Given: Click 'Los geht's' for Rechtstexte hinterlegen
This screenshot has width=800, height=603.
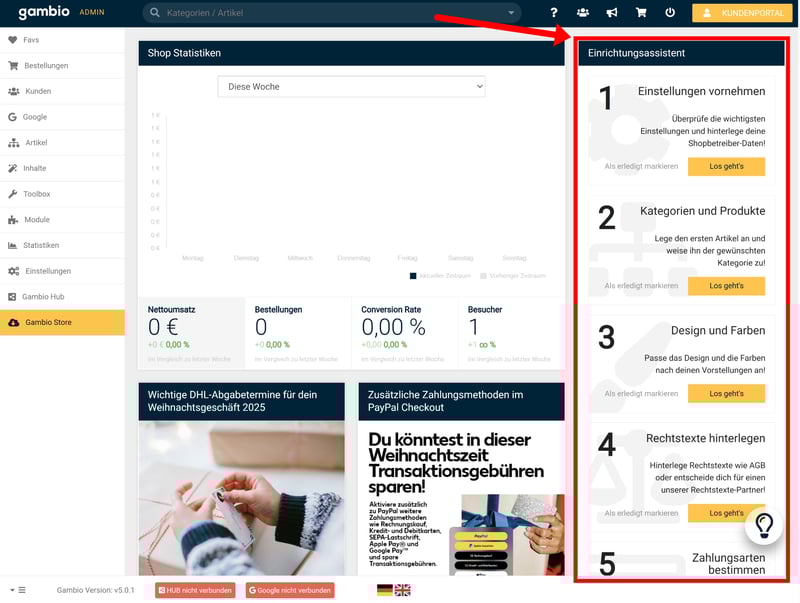Looking at the screenshot, I should pos(726,513).
